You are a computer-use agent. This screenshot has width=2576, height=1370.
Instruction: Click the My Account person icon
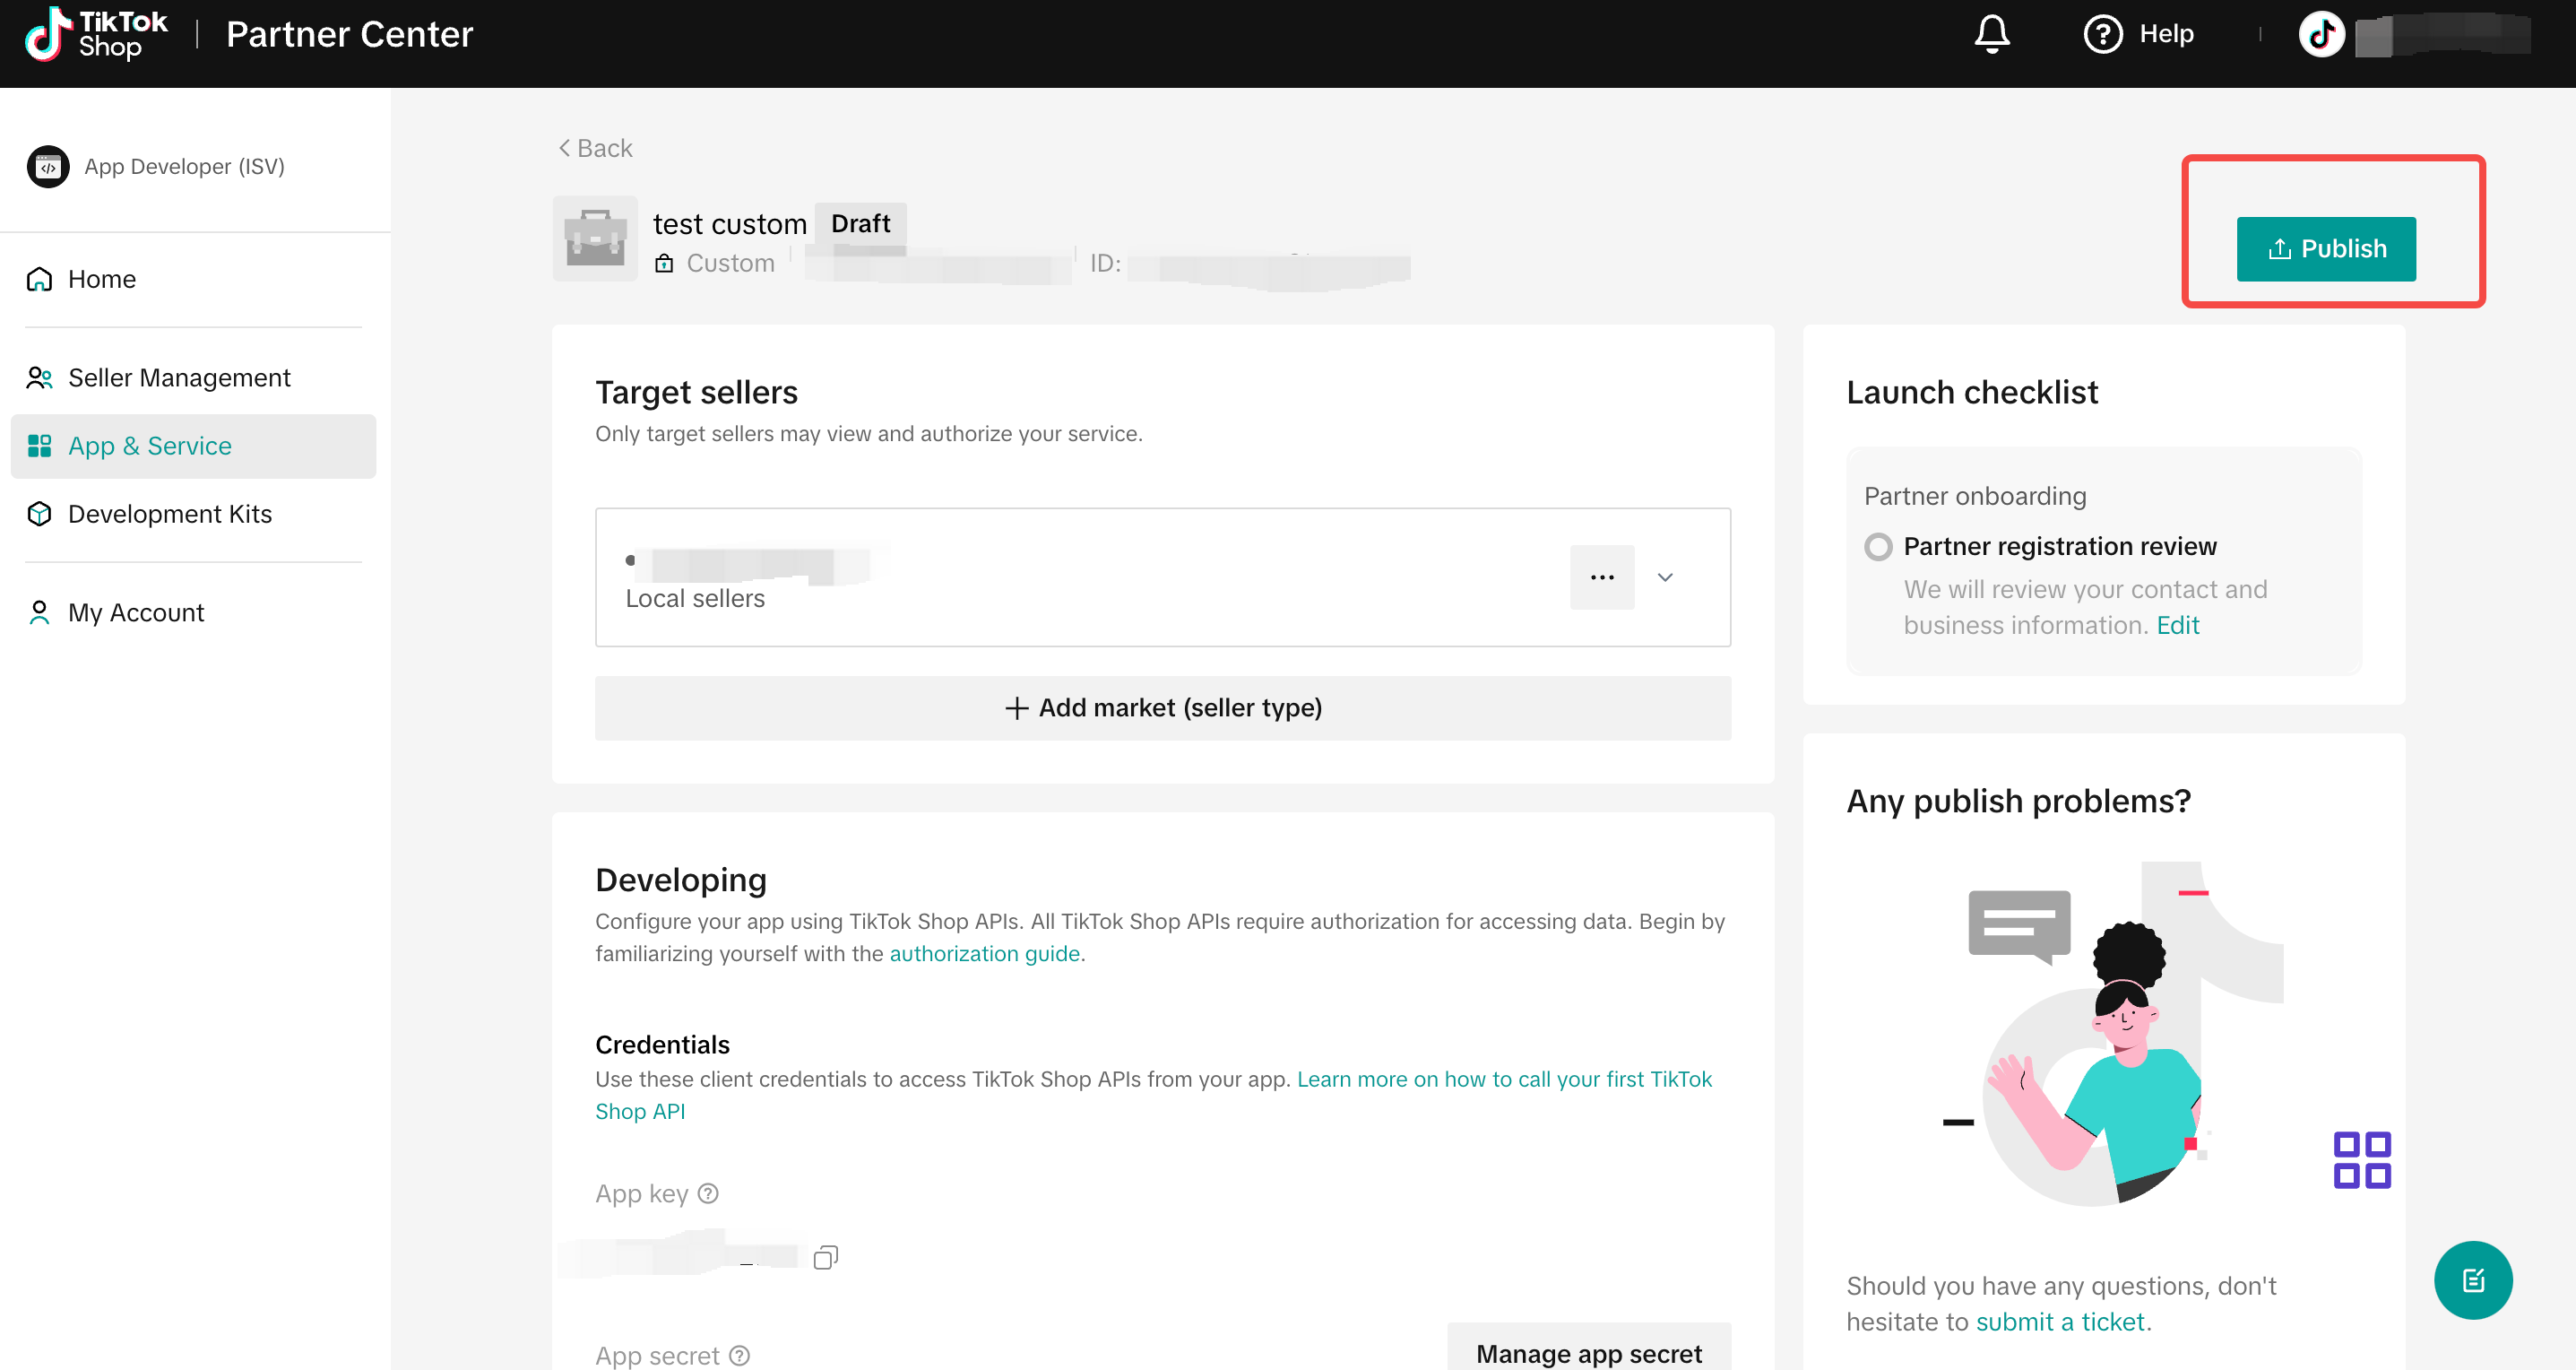(x=39, y=612)
